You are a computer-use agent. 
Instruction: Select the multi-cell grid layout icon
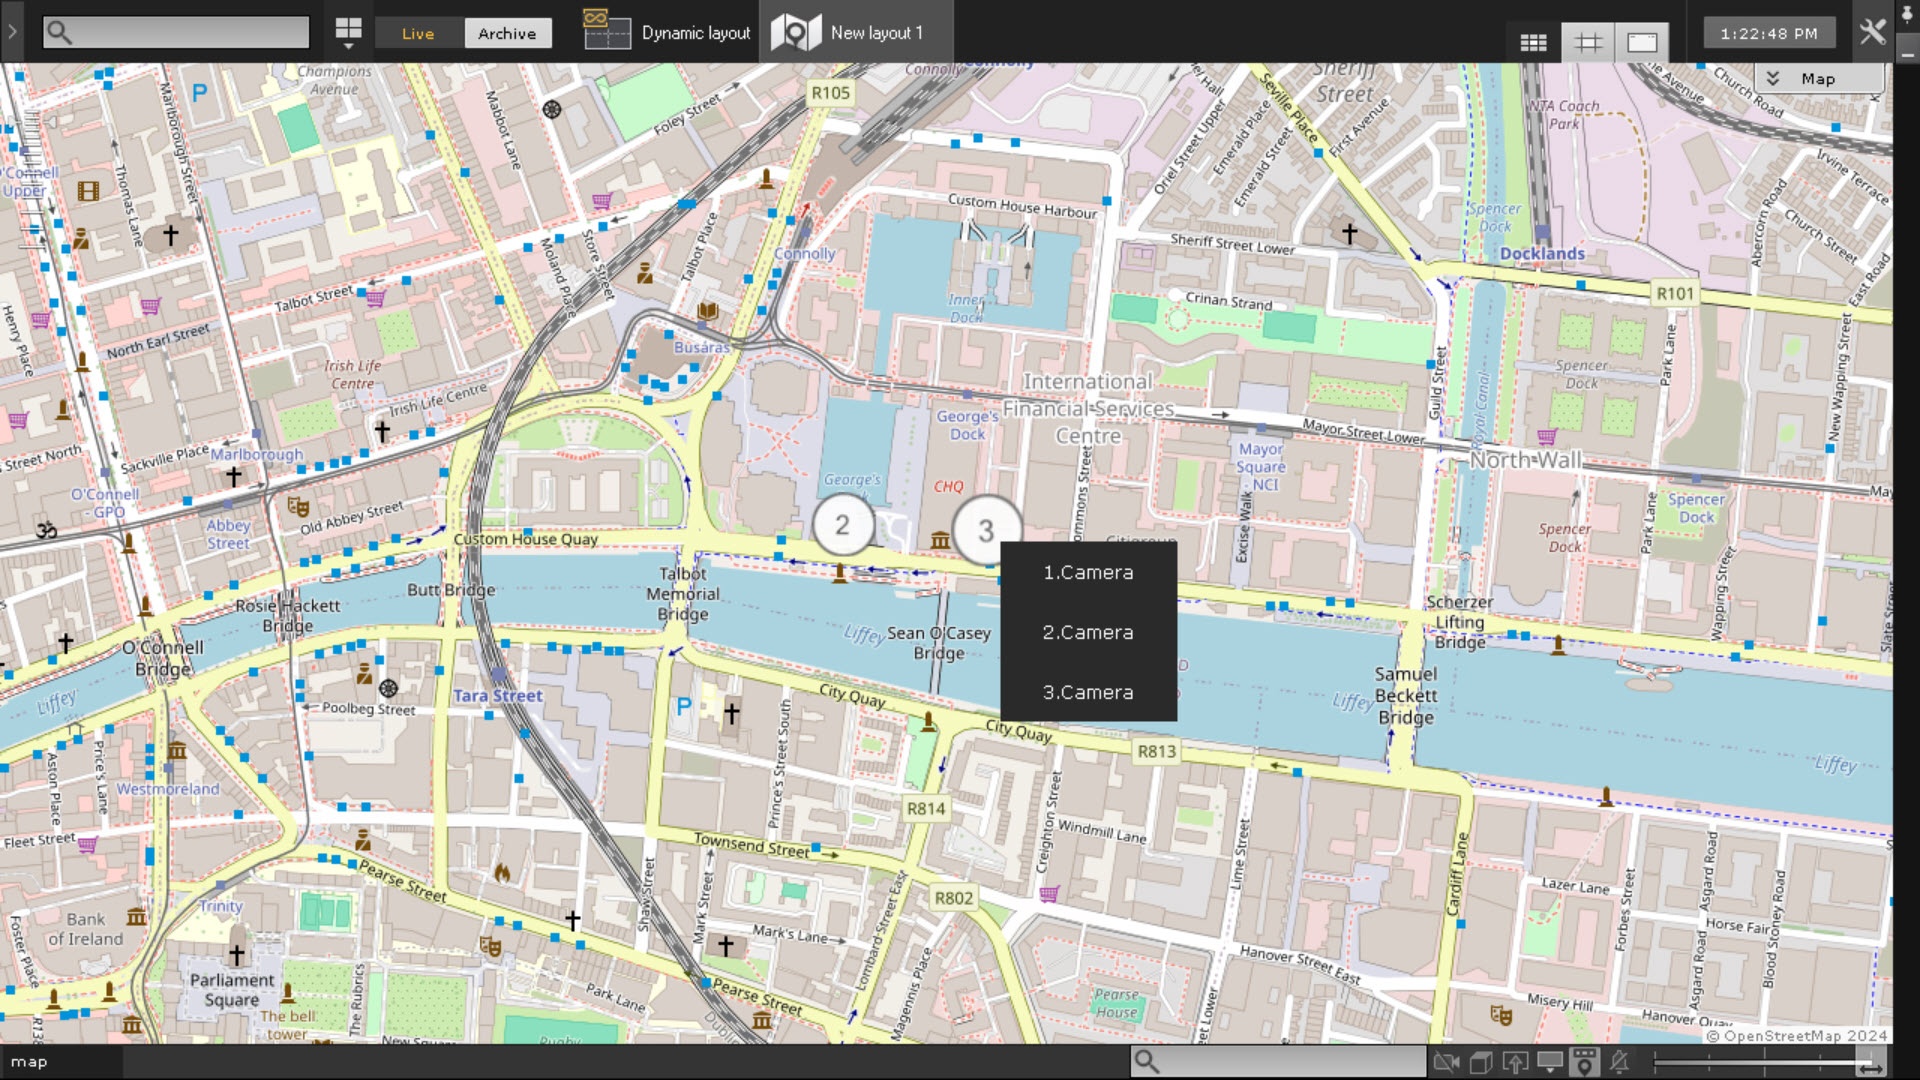(x=1533, y=42)
